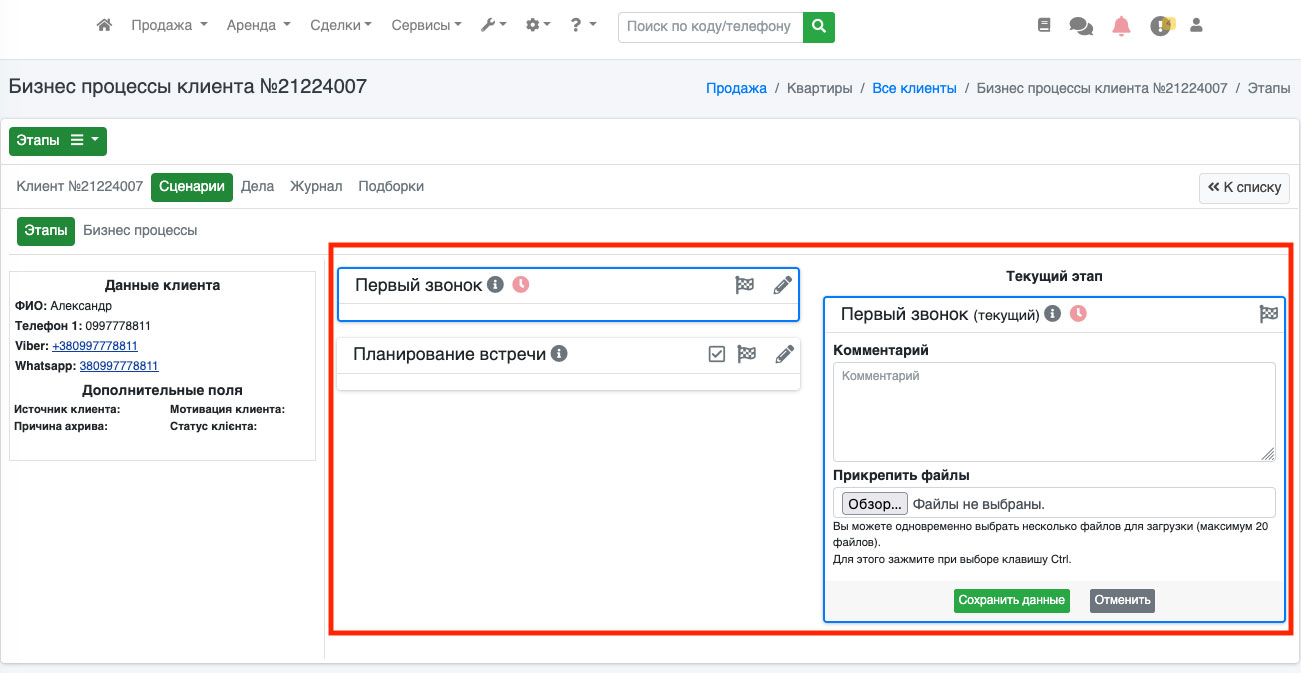This screenshot has height=673, width=1301.
Task: Click the phone number 0997778811
Action: [x=117, y=326]
